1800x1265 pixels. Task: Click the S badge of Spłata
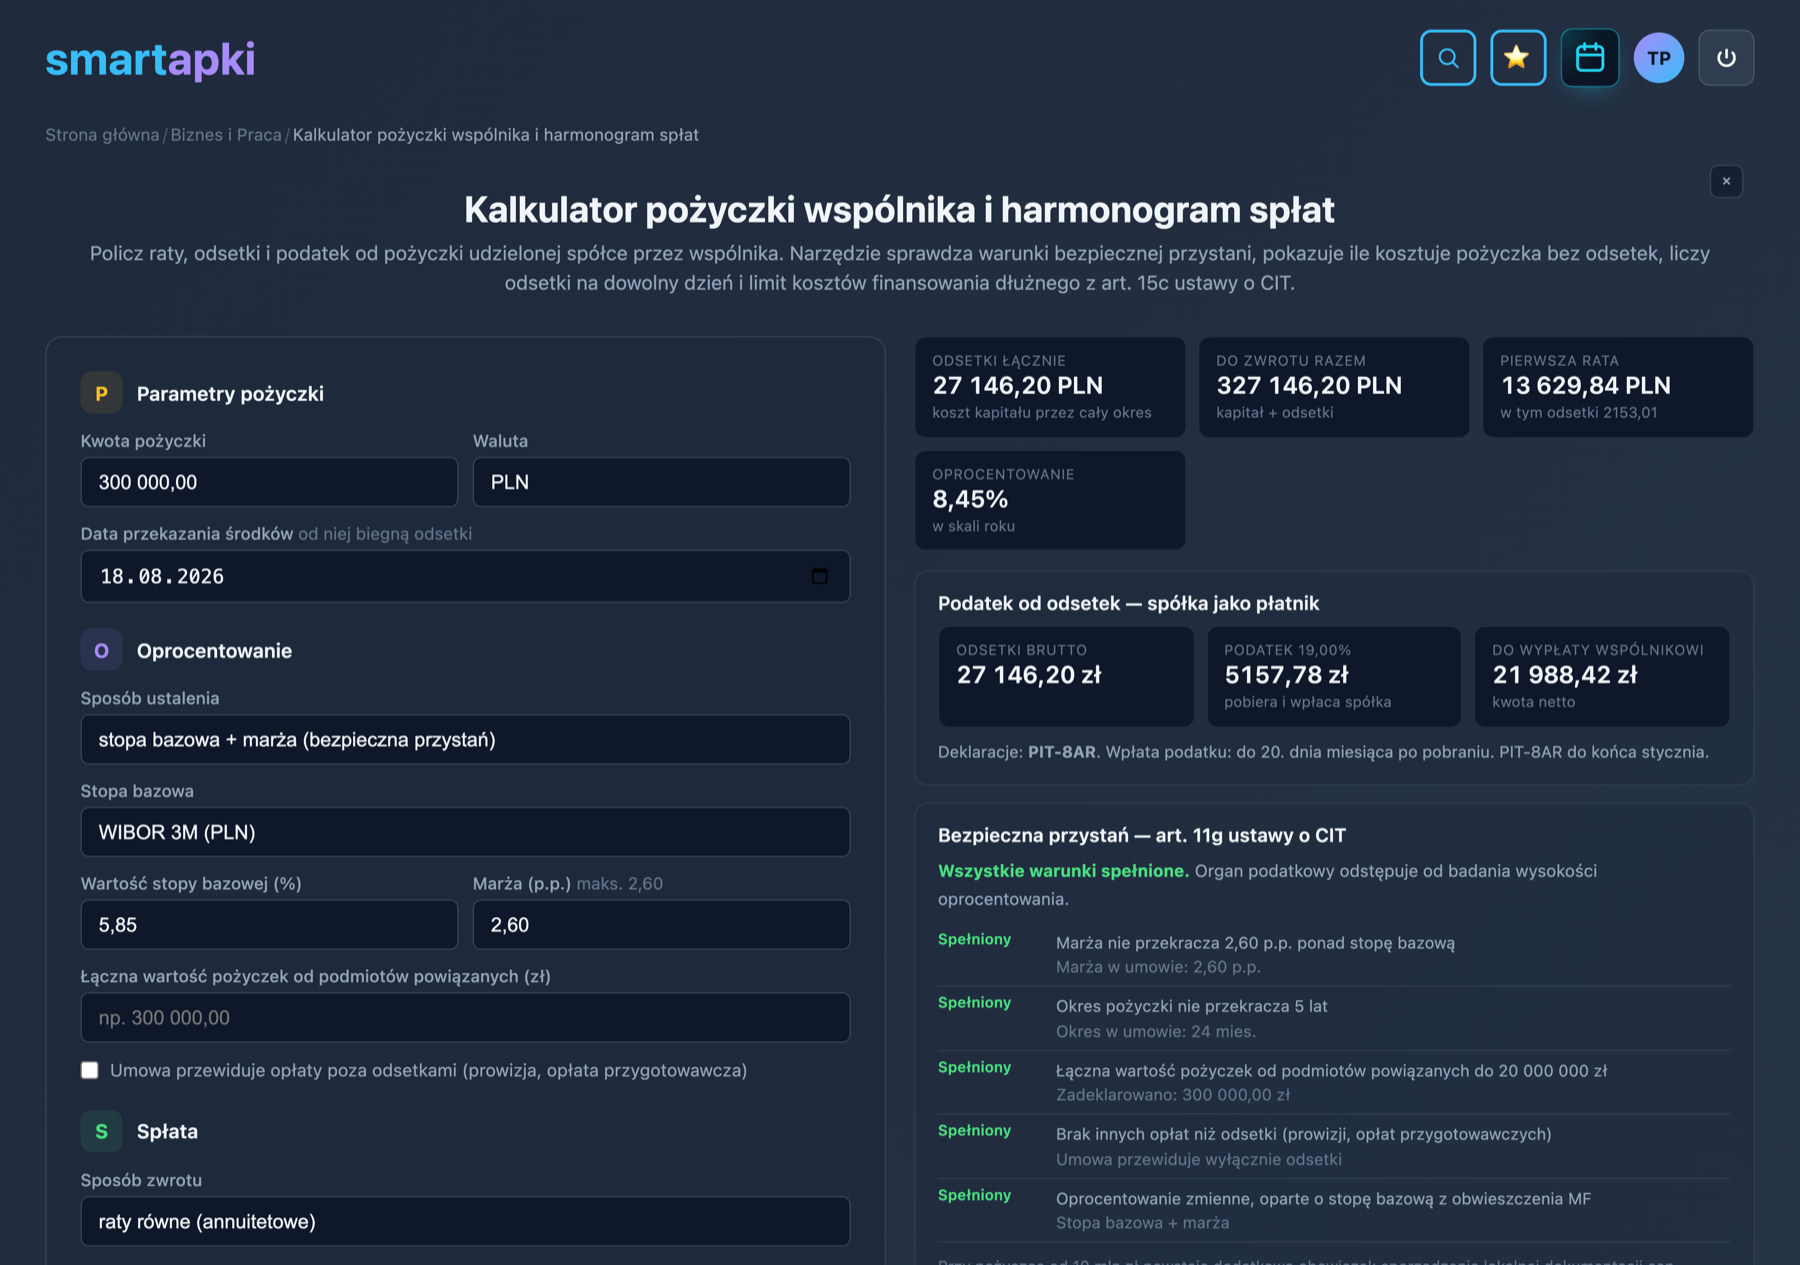[x=101, y=1131]
